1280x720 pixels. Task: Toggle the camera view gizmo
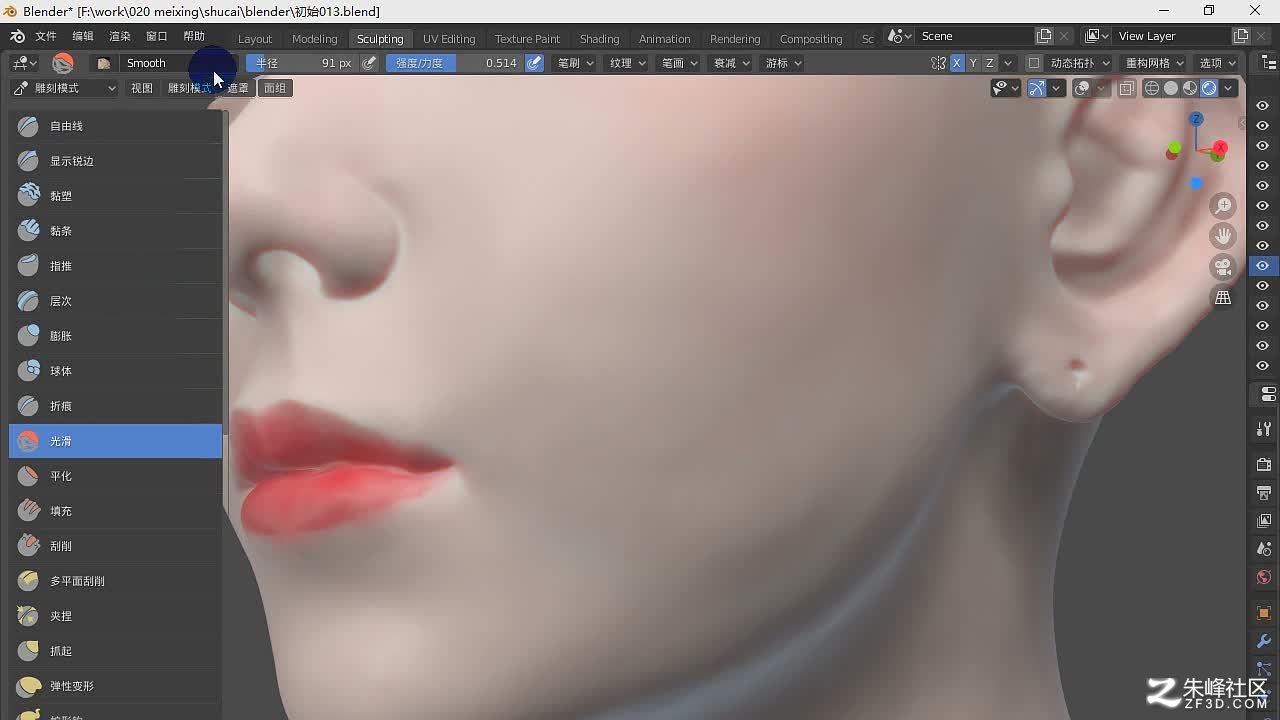tap(1223, 267)
